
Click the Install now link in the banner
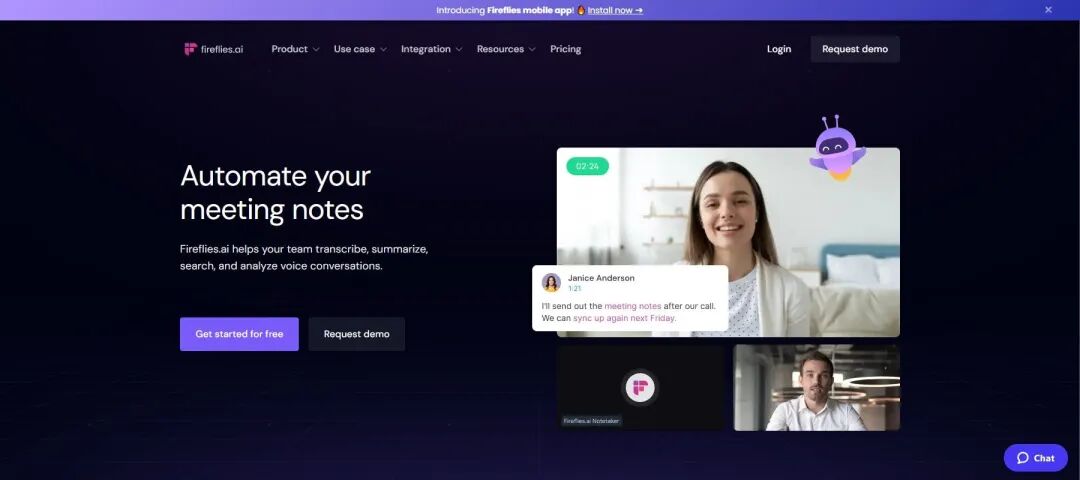[x=615, y=10]
